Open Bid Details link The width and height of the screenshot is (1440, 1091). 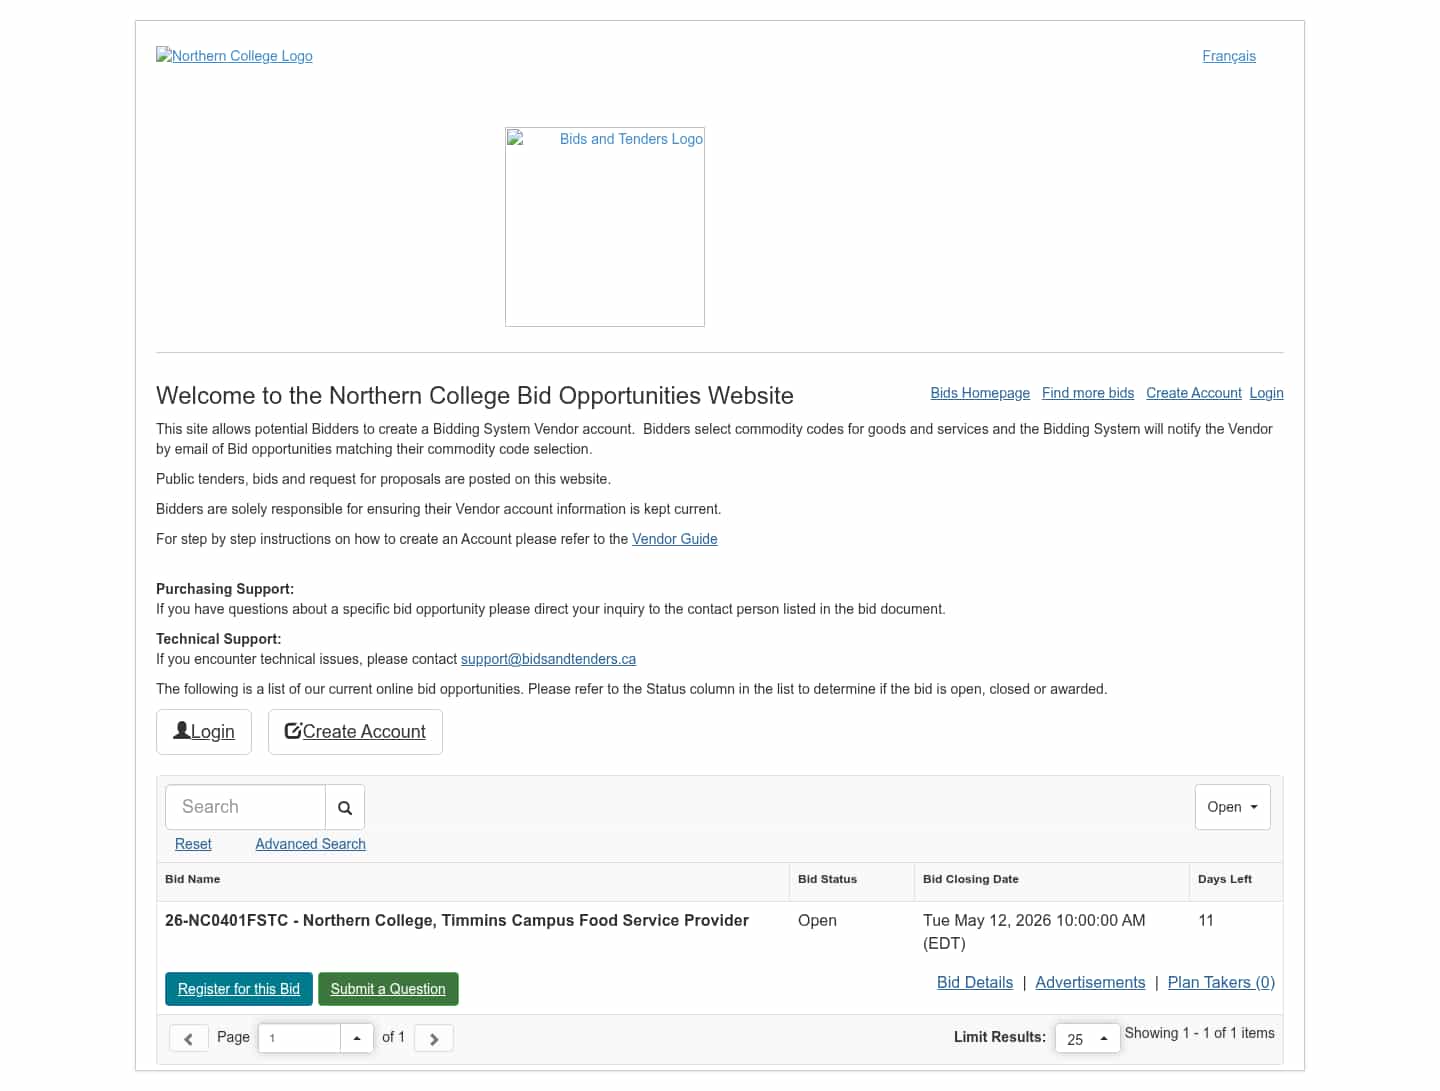975,983
